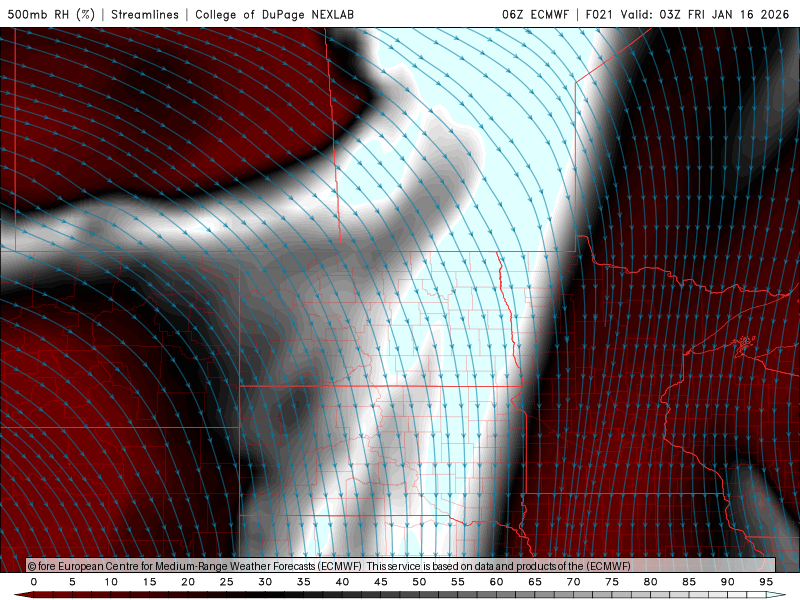Click the colorbar label "25"
The height and width of the screenshot is (600, 800).
(x=227, y=582)
